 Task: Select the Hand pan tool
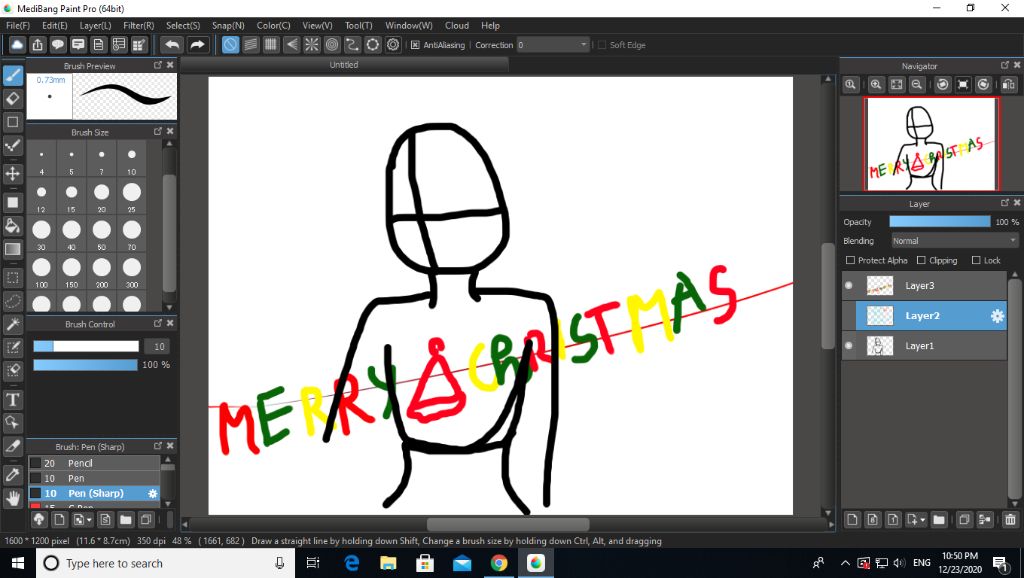coord(12,498)
